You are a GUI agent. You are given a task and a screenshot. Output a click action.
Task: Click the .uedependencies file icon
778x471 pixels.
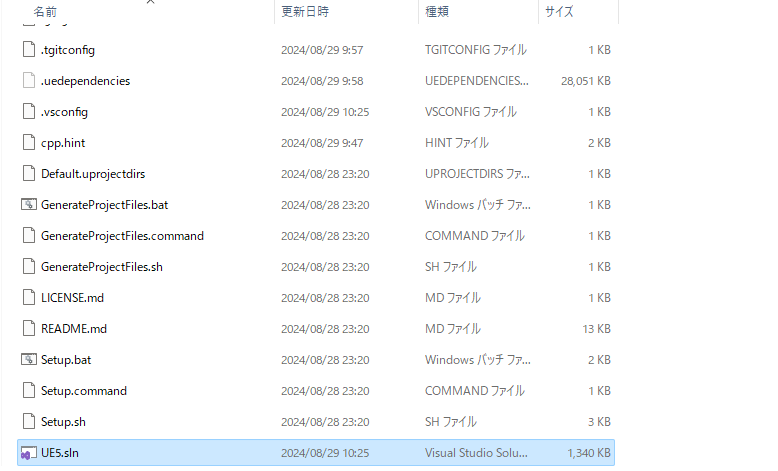[29, 80]
